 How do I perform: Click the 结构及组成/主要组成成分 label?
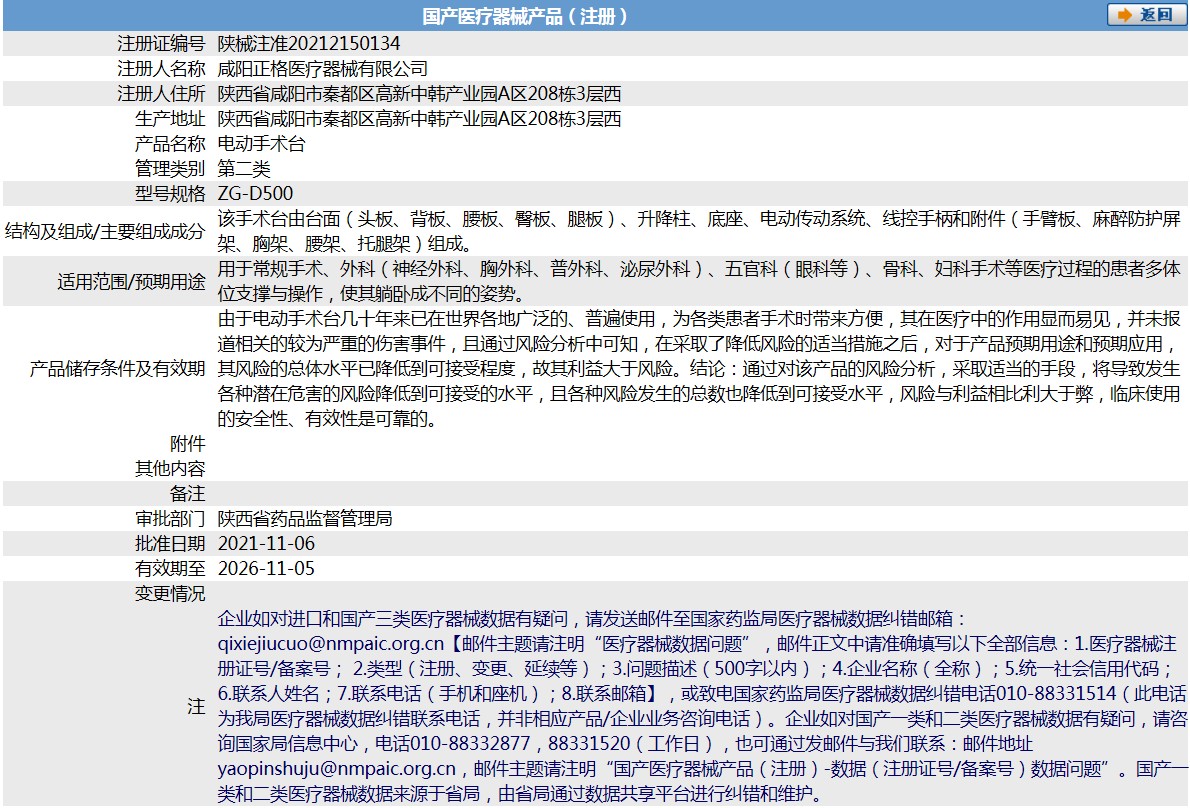point(105,231)
